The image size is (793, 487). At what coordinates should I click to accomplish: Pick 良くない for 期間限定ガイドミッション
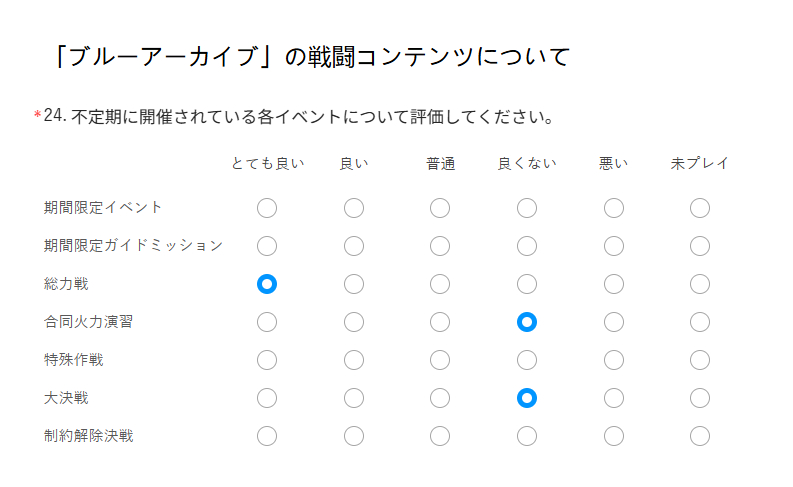point(527,246)
